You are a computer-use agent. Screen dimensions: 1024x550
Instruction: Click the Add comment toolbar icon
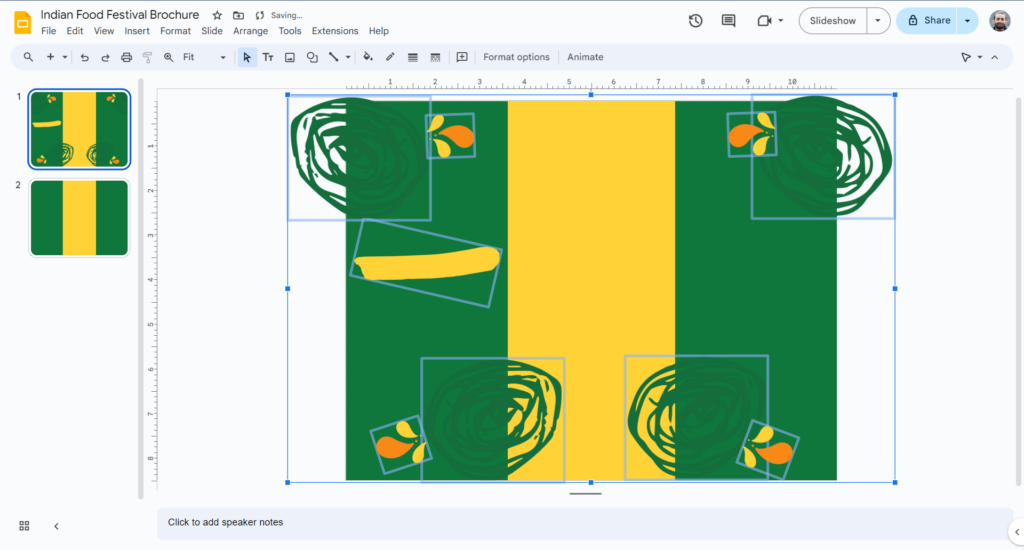(x=462, y=57)
